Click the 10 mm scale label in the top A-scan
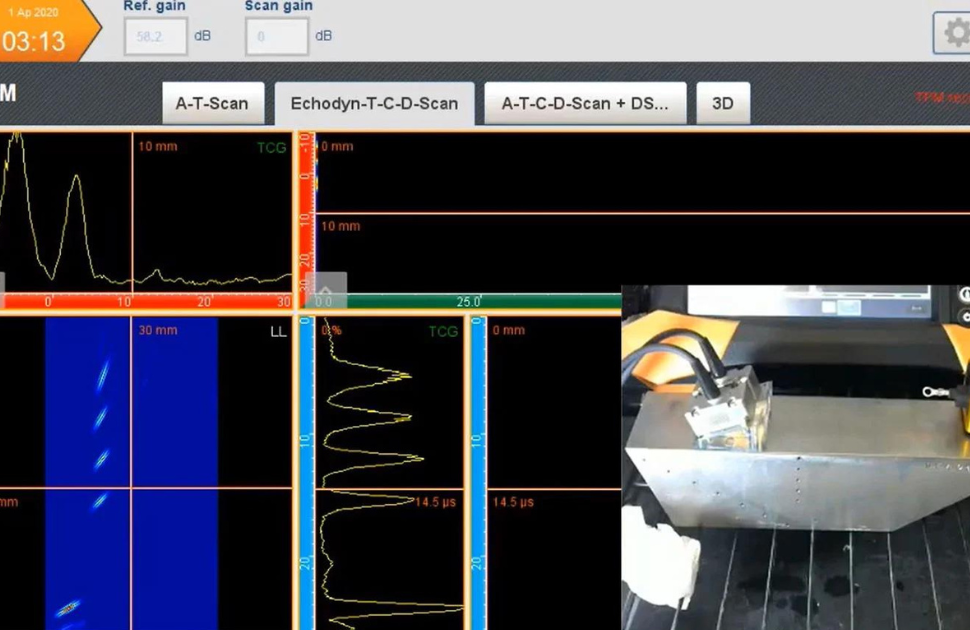 click(x=156, y=146)
